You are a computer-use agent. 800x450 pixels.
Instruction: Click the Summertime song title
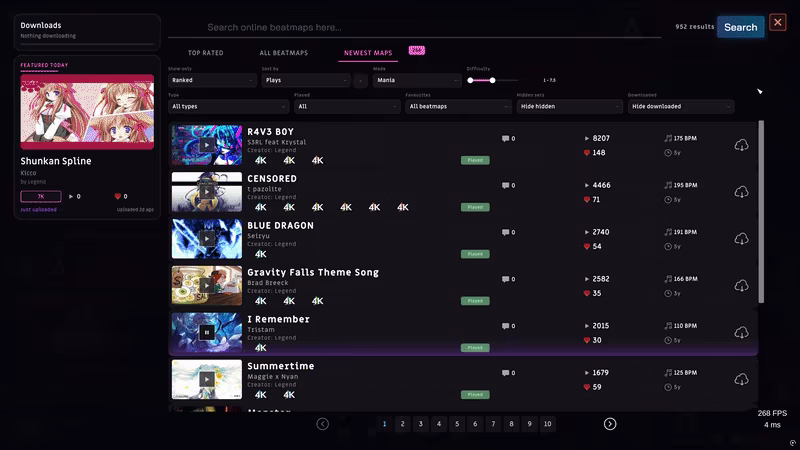[x=281, y=366]
